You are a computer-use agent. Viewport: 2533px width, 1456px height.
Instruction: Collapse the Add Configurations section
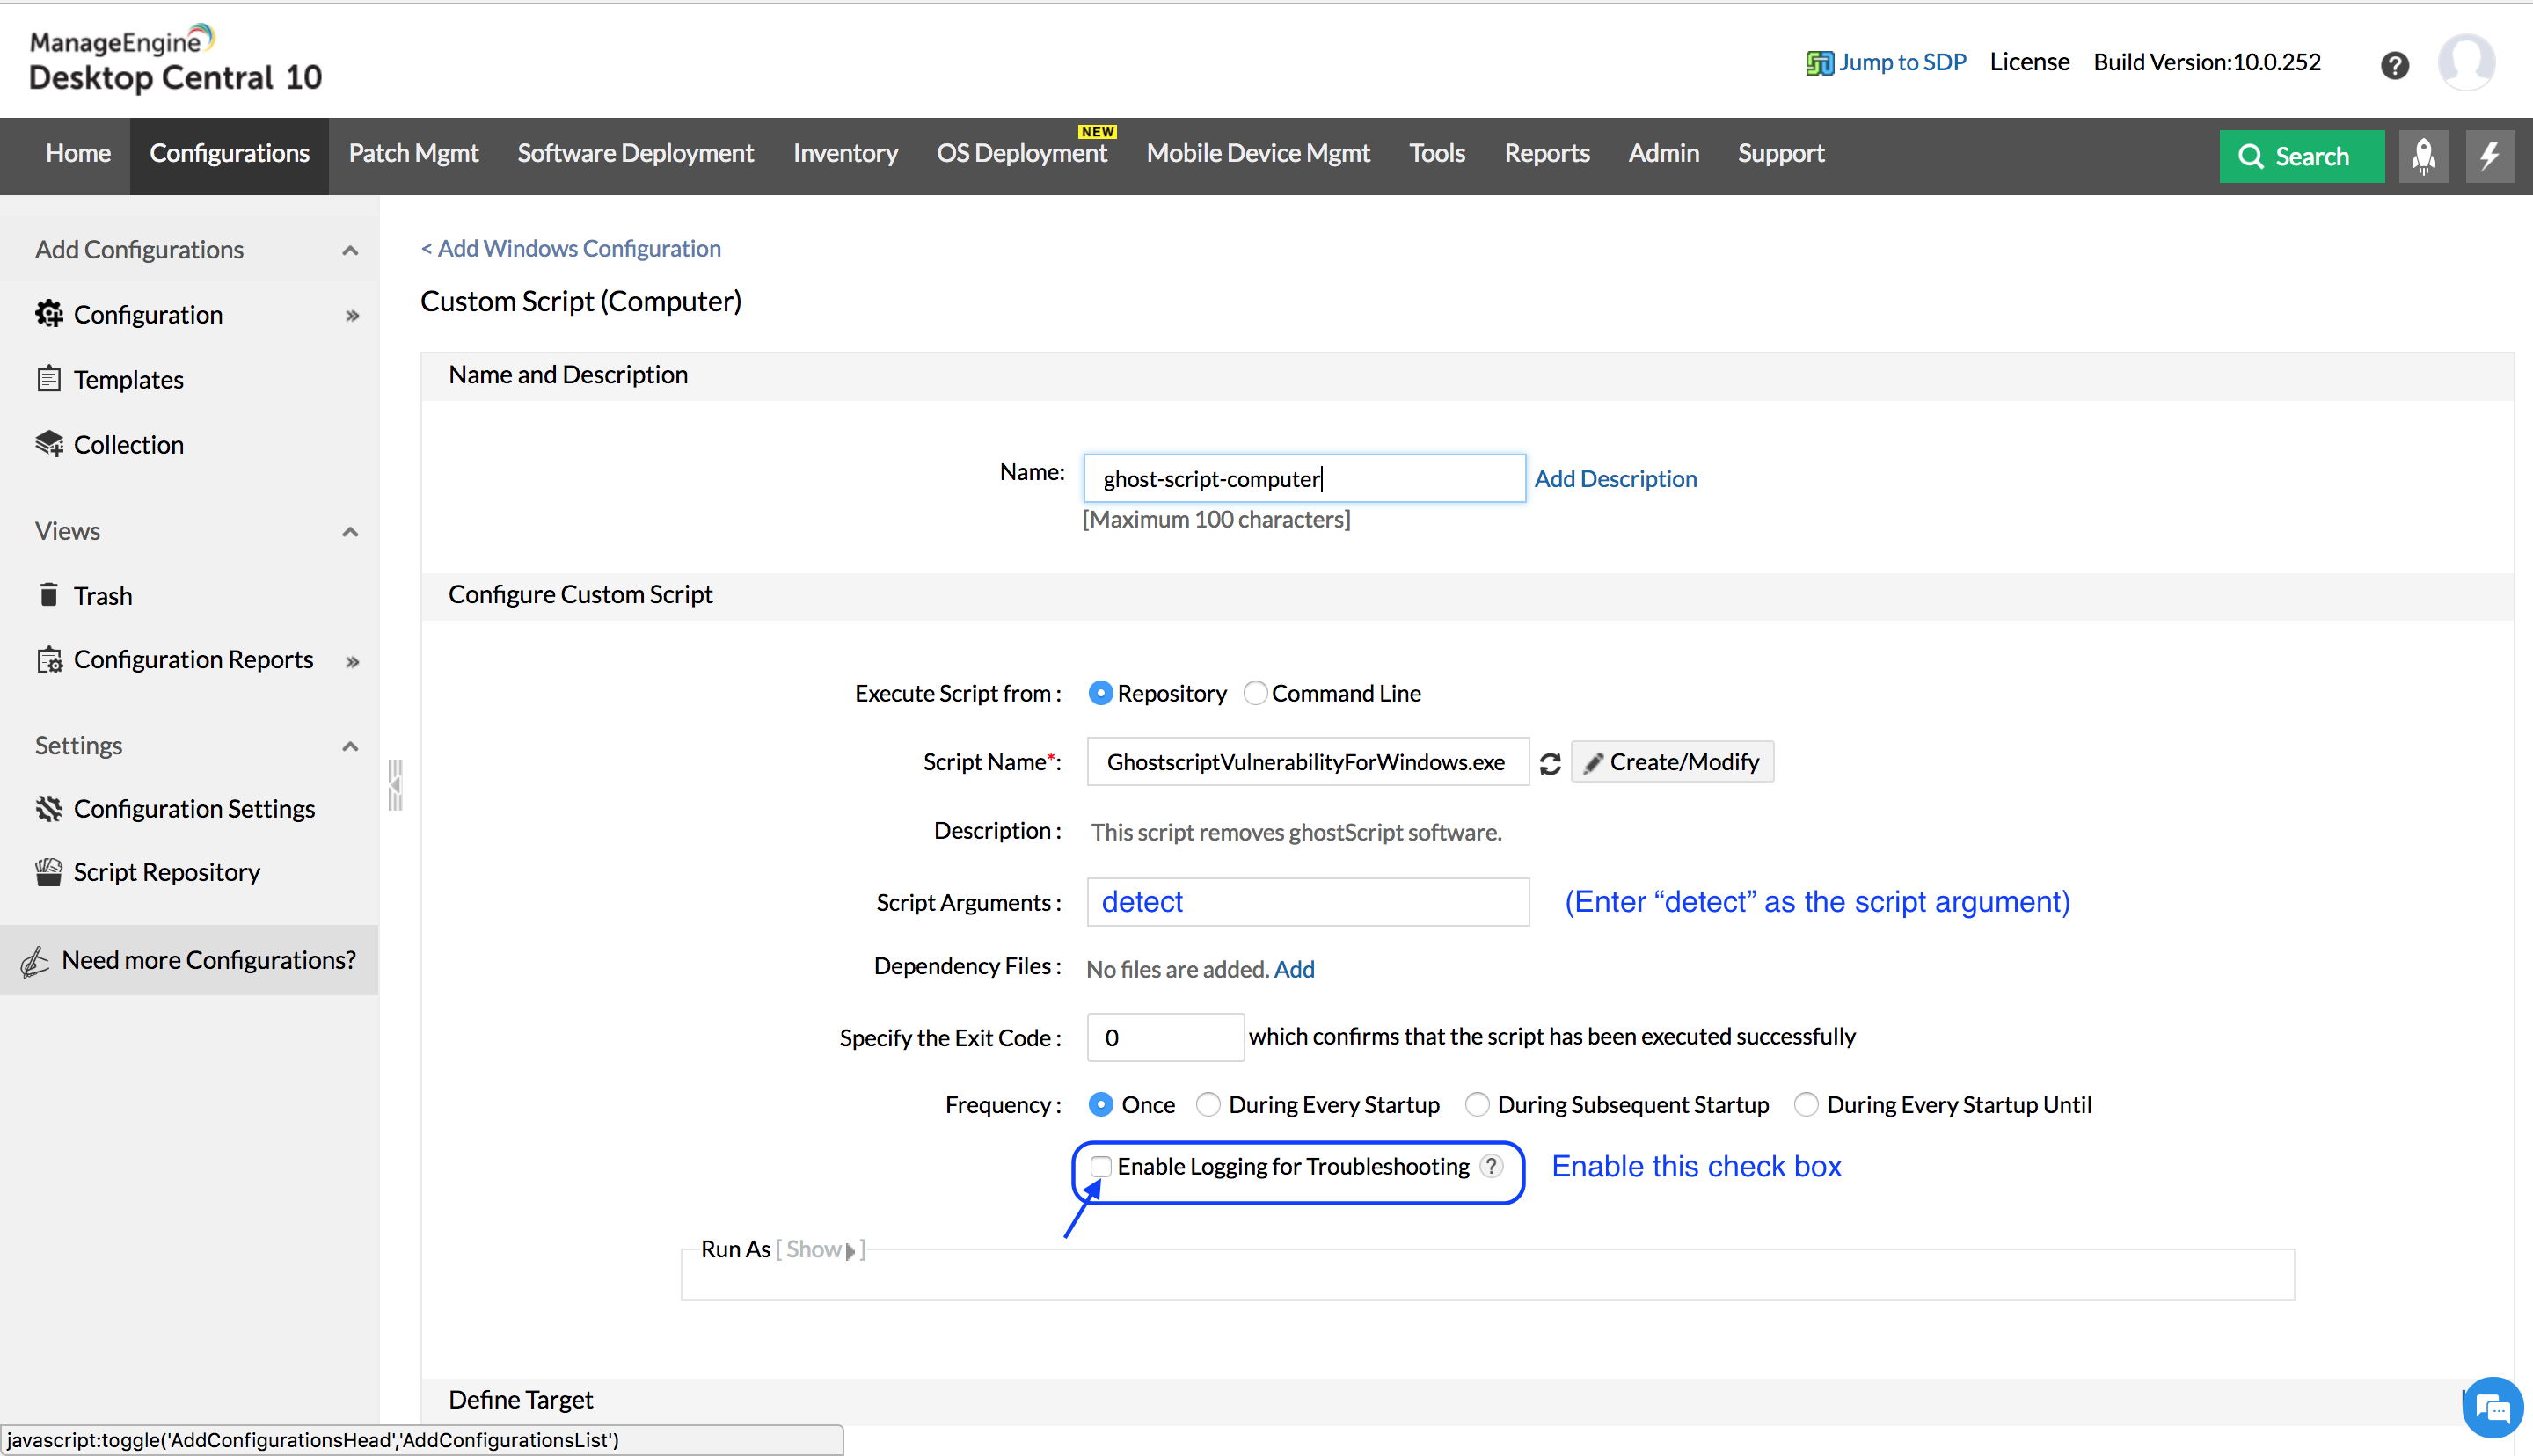[349, 250]
